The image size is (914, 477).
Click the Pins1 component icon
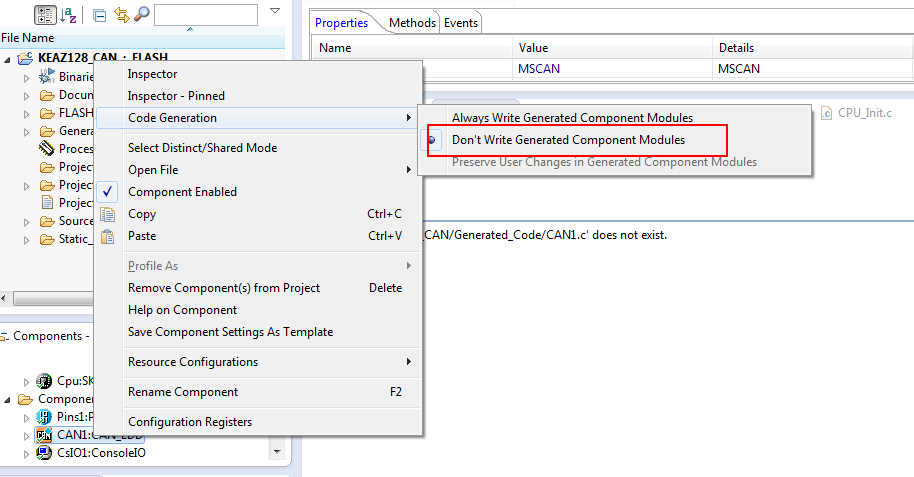tap(44, 417)
